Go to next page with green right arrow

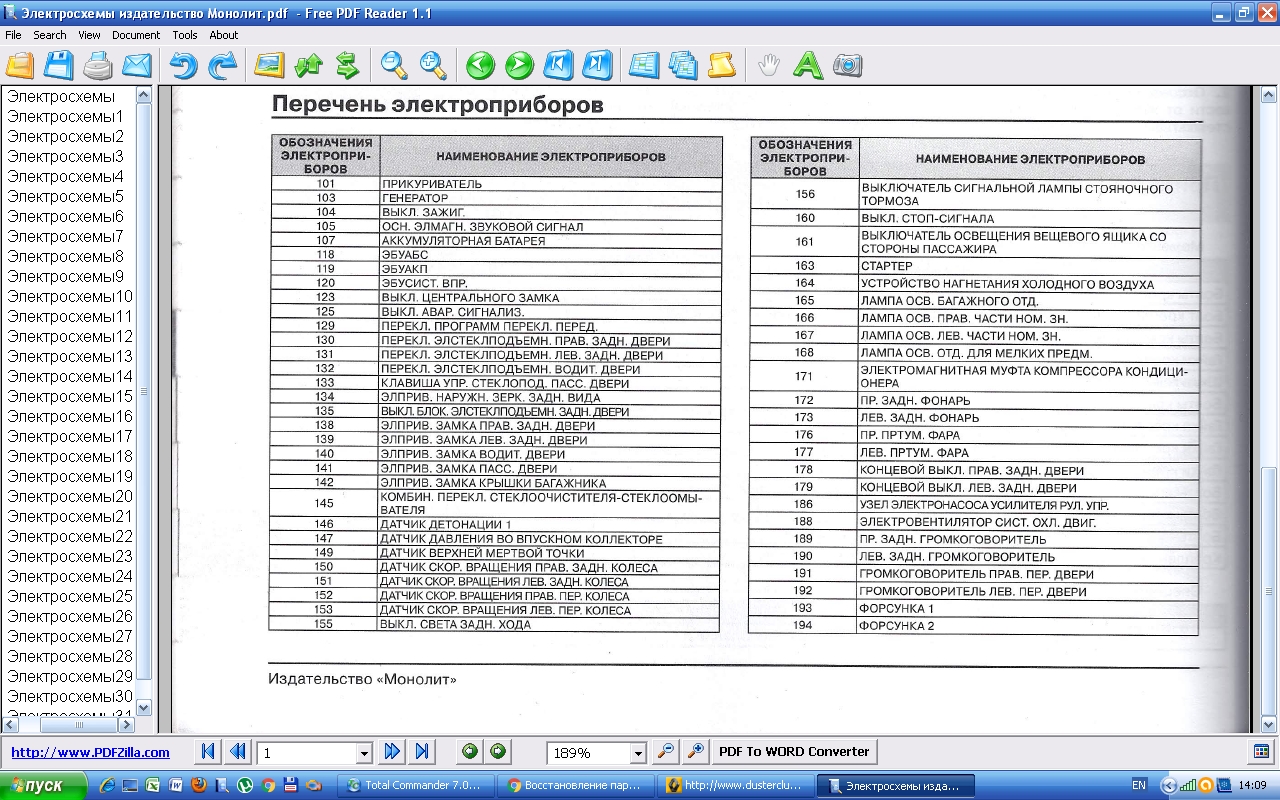(x=519, y=66)
